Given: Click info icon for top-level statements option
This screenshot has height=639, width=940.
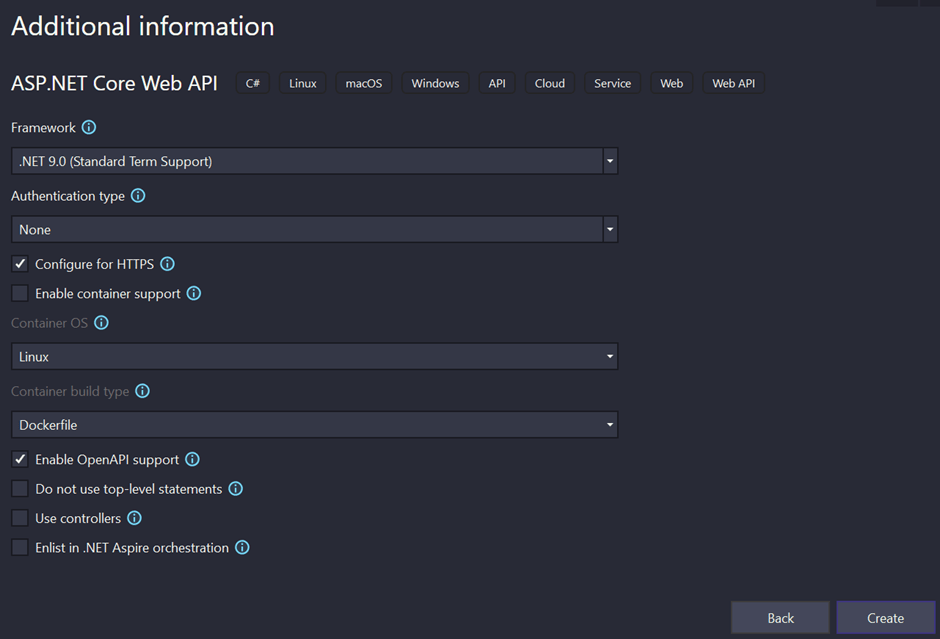Looking at the screenshot, I should coord(236,489).
